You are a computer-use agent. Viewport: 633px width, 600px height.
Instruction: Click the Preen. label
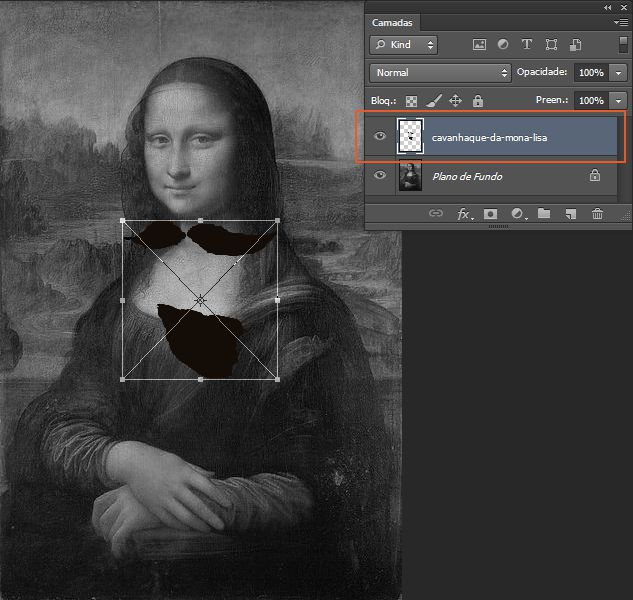click(552, 100)
